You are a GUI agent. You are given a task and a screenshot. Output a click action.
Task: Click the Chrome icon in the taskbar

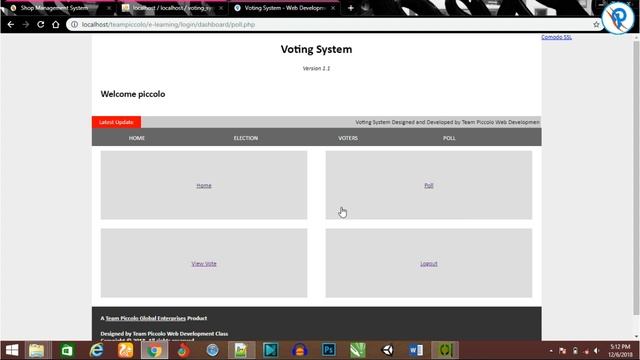[x=154, y=350]
